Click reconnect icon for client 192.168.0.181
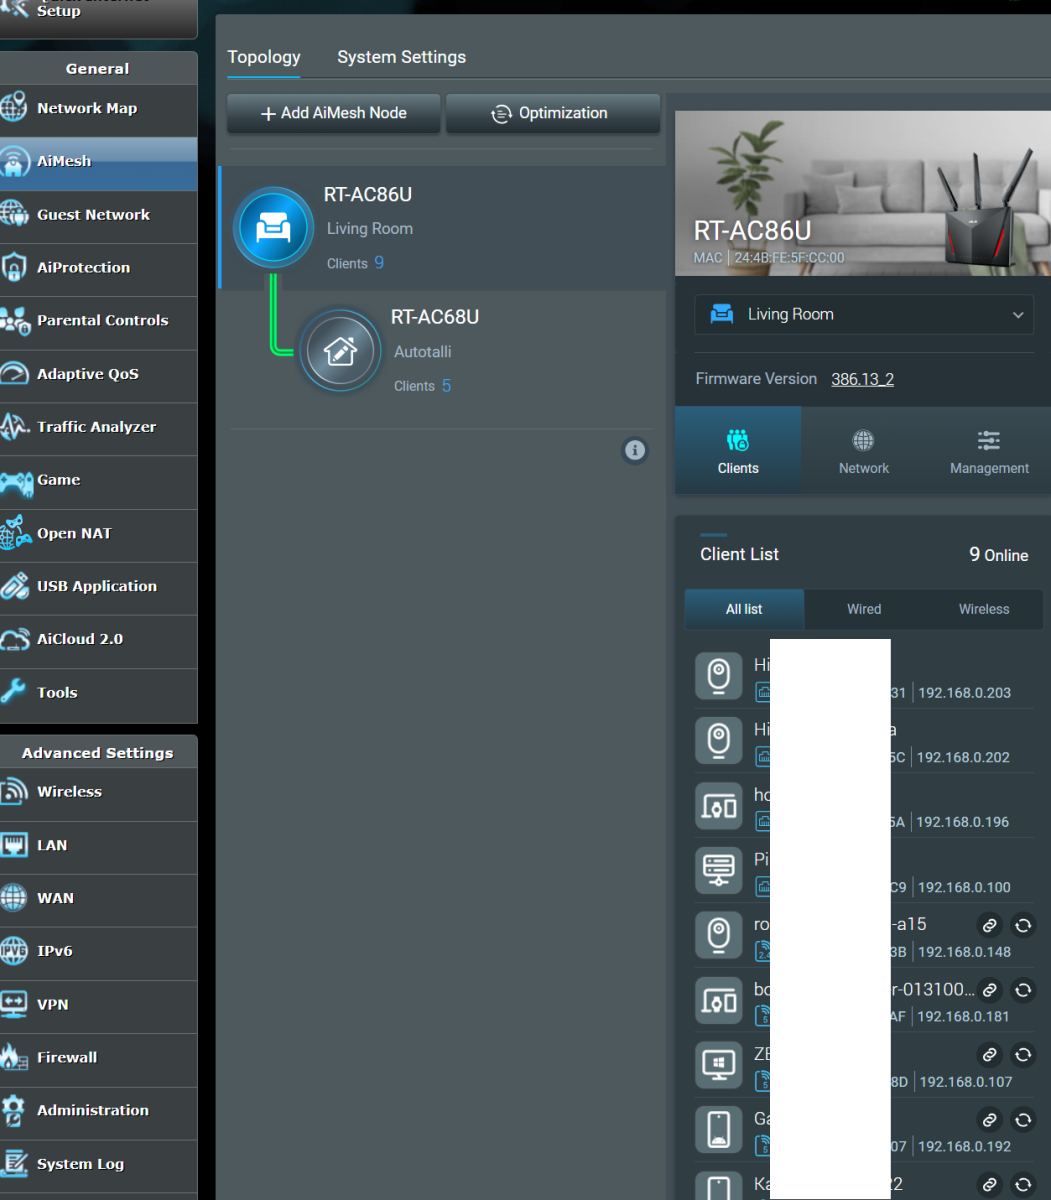 click(1023, 990)
